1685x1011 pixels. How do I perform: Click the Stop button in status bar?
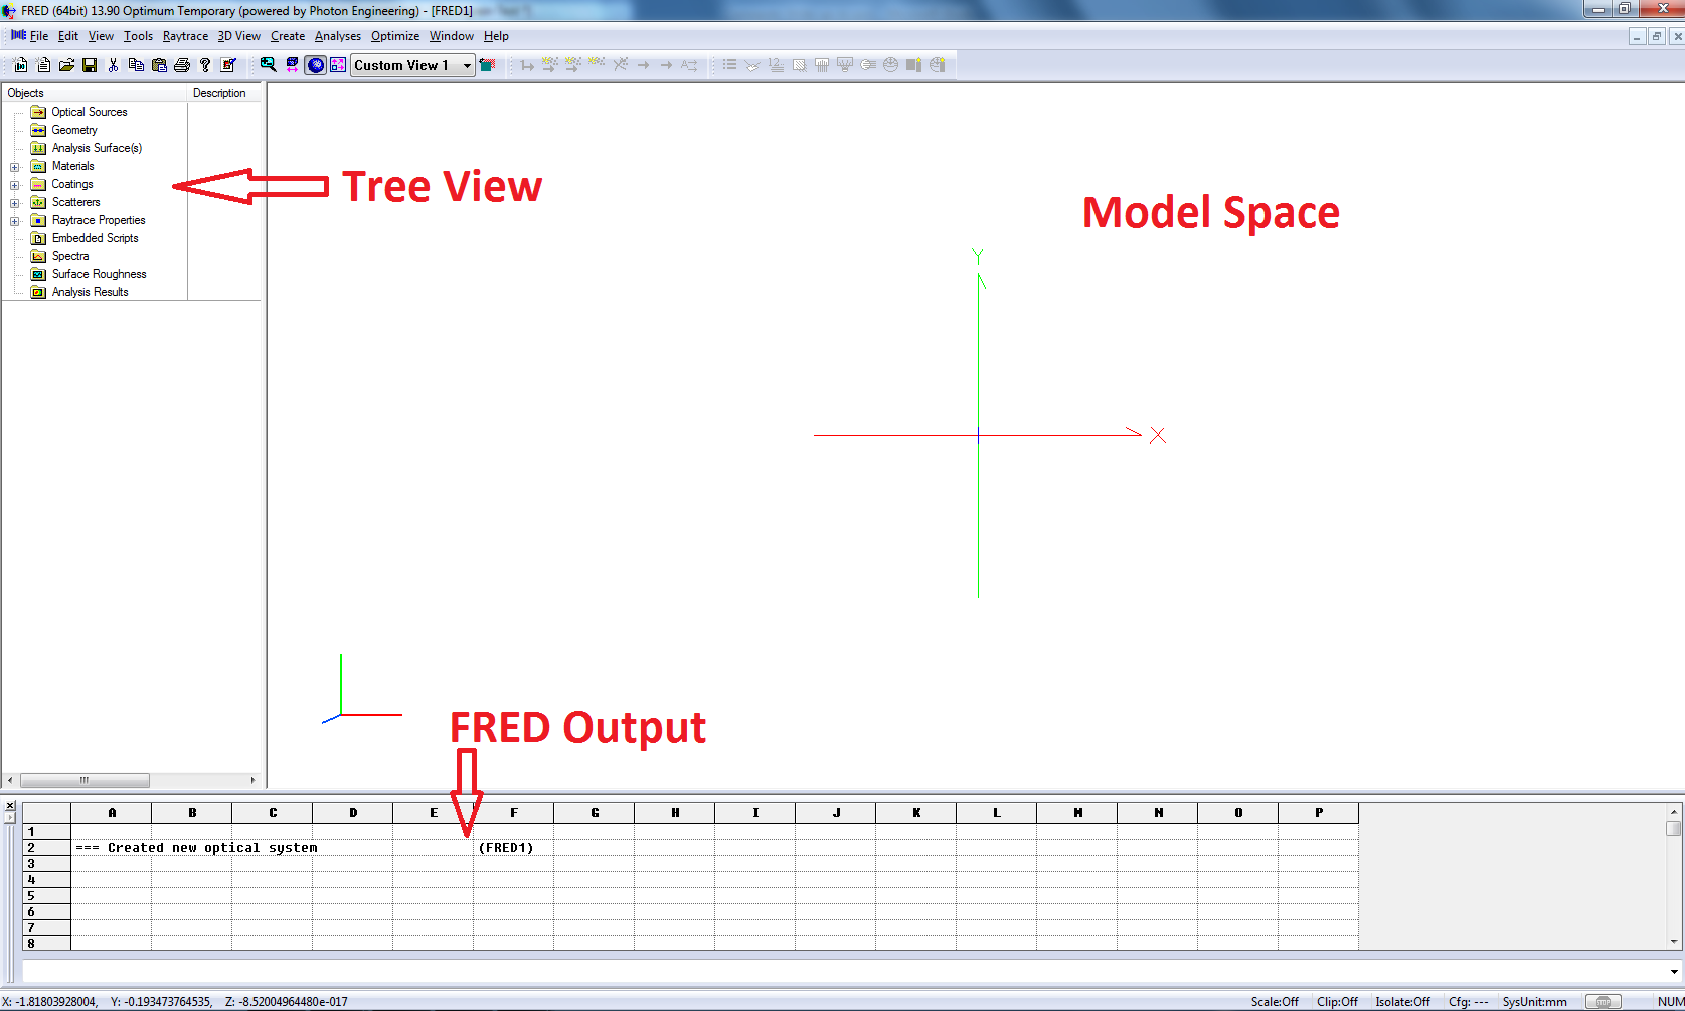[x=1603, y=1001]
